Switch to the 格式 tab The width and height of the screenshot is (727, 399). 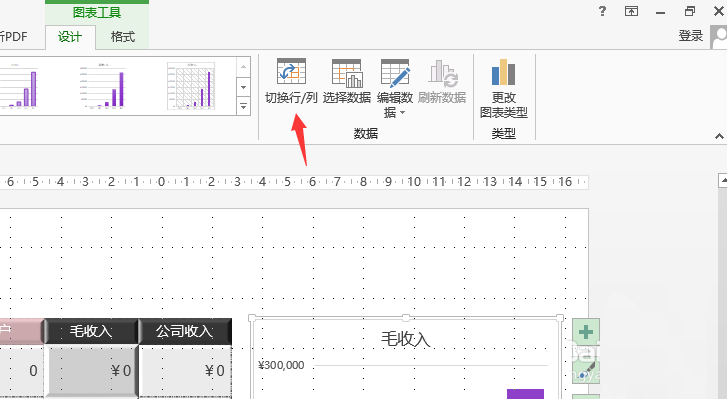[122, 37]
